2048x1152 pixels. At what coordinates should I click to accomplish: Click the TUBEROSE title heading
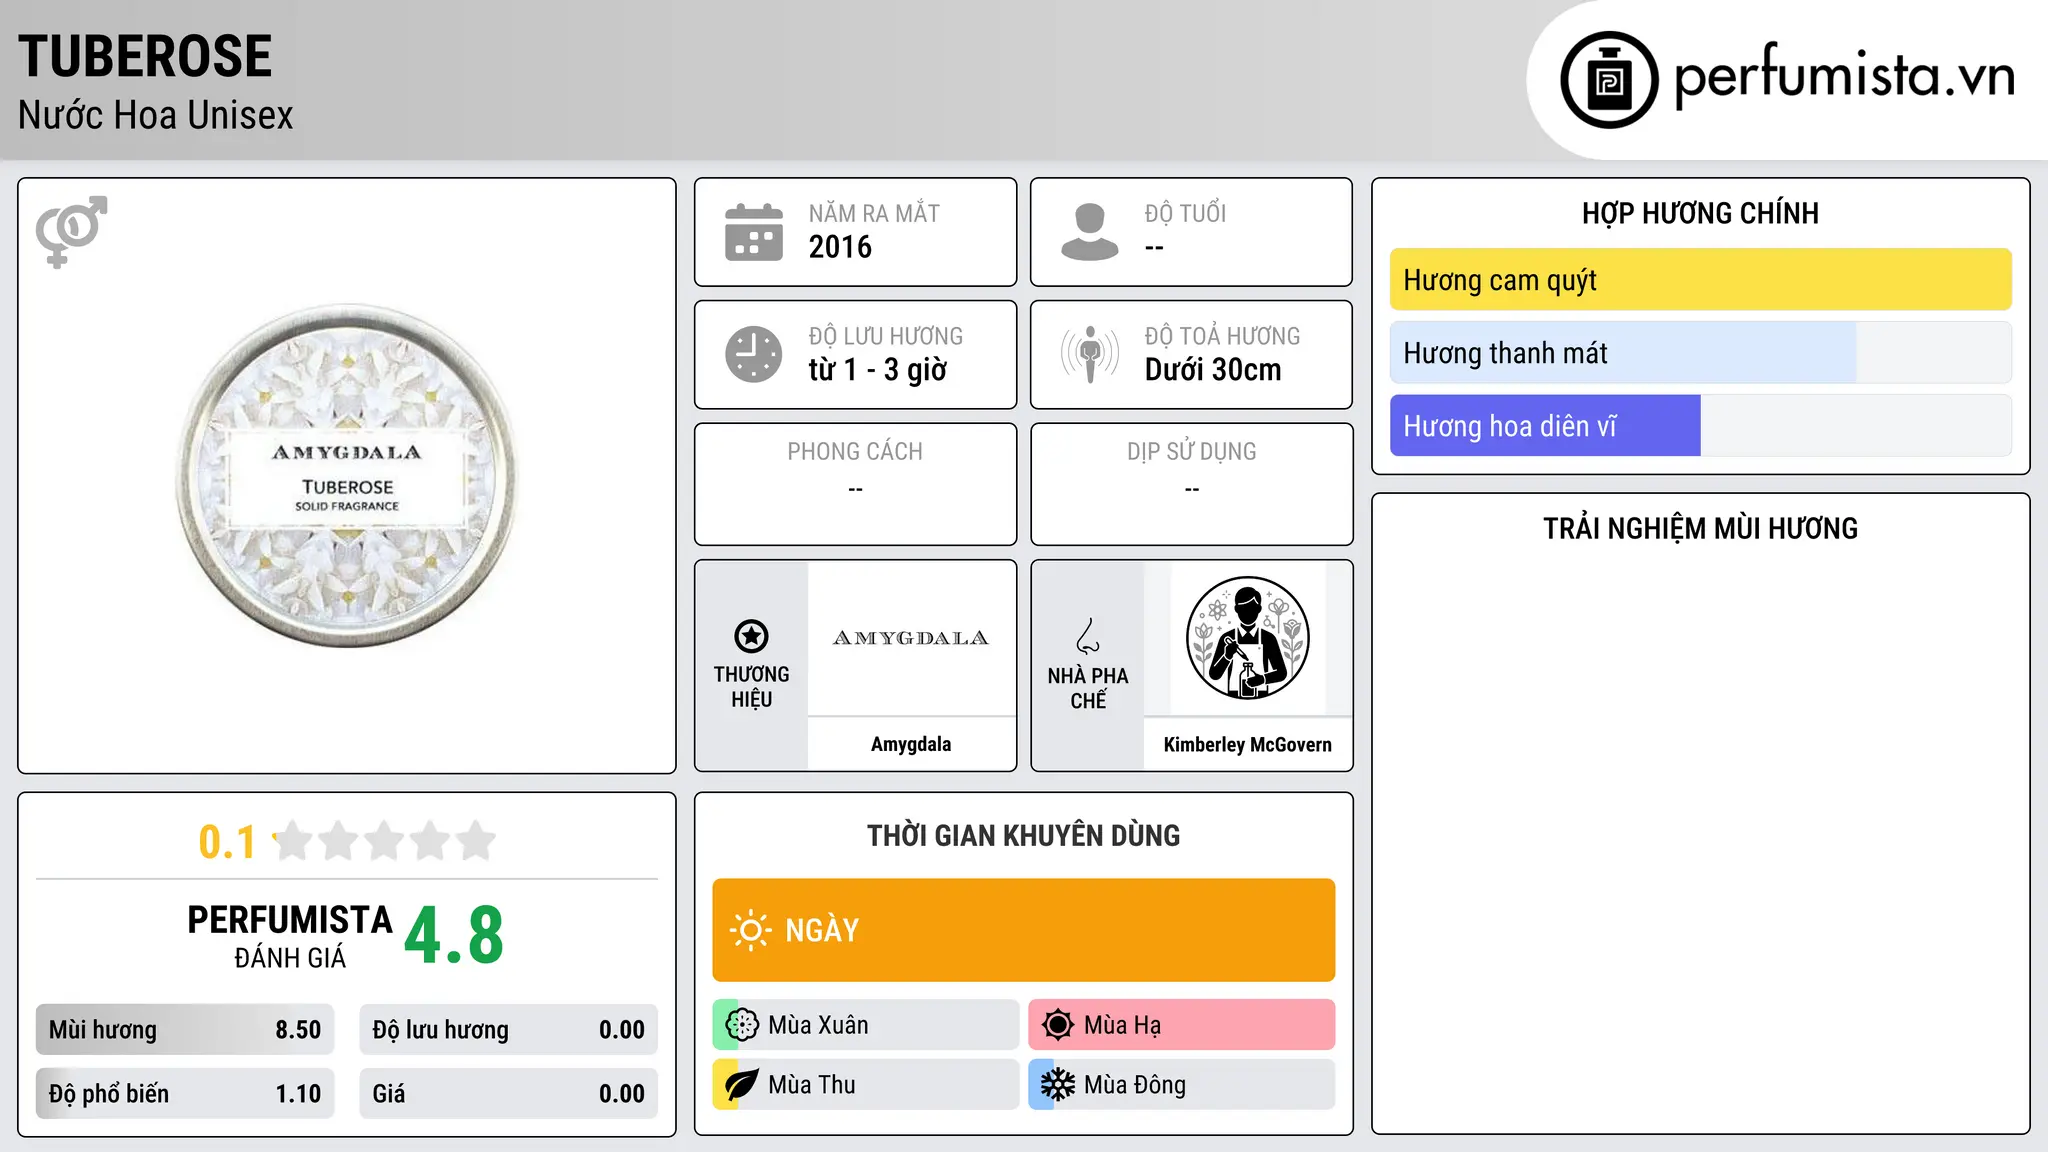[145, 56]
